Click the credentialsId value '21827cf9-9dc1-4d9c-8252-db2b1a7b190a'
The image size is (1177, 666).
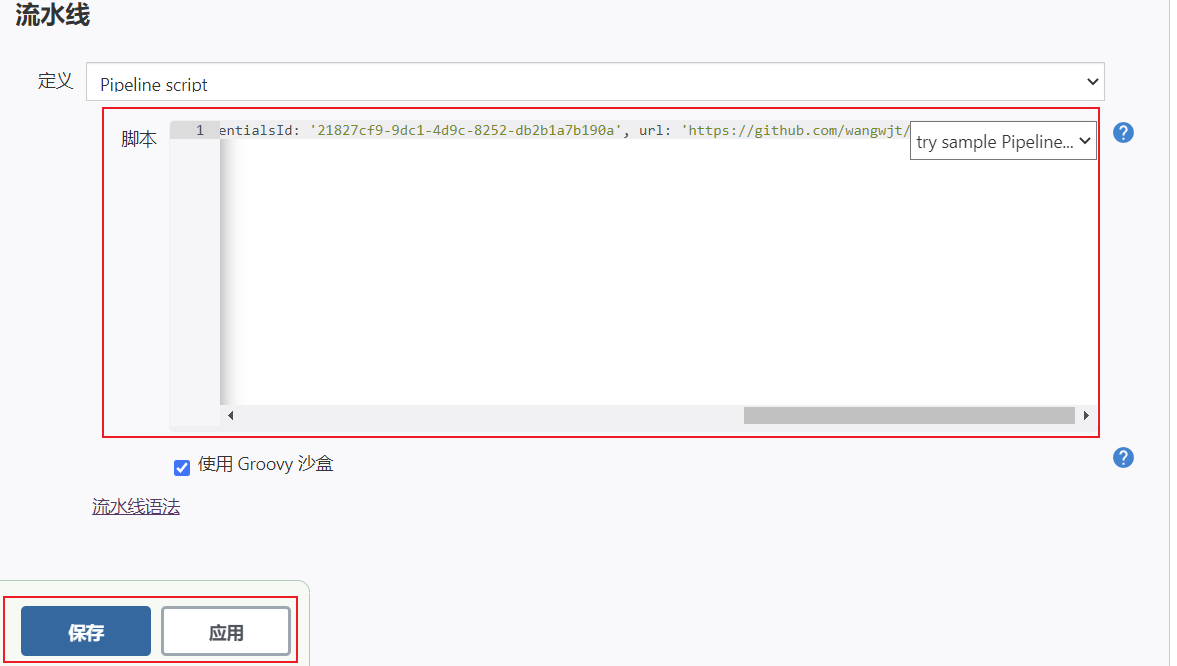(x=465, y=130)
